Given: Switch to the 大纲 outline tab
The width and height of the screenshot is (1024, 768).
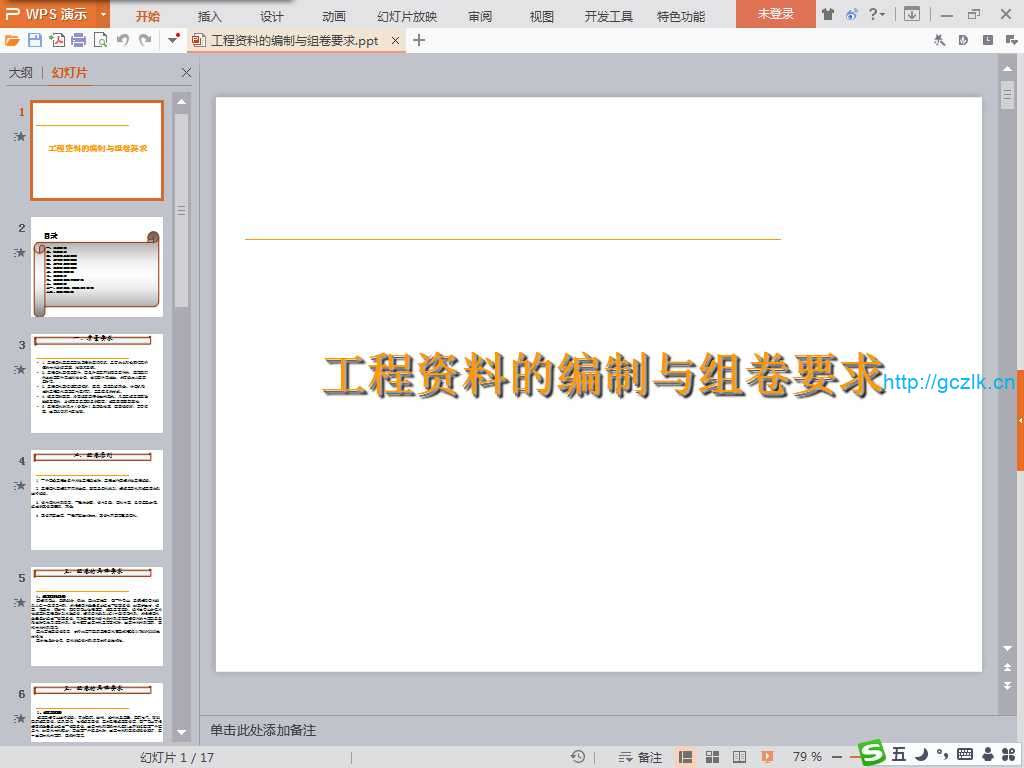Looking at the screenshot, I should coord(21,73).
